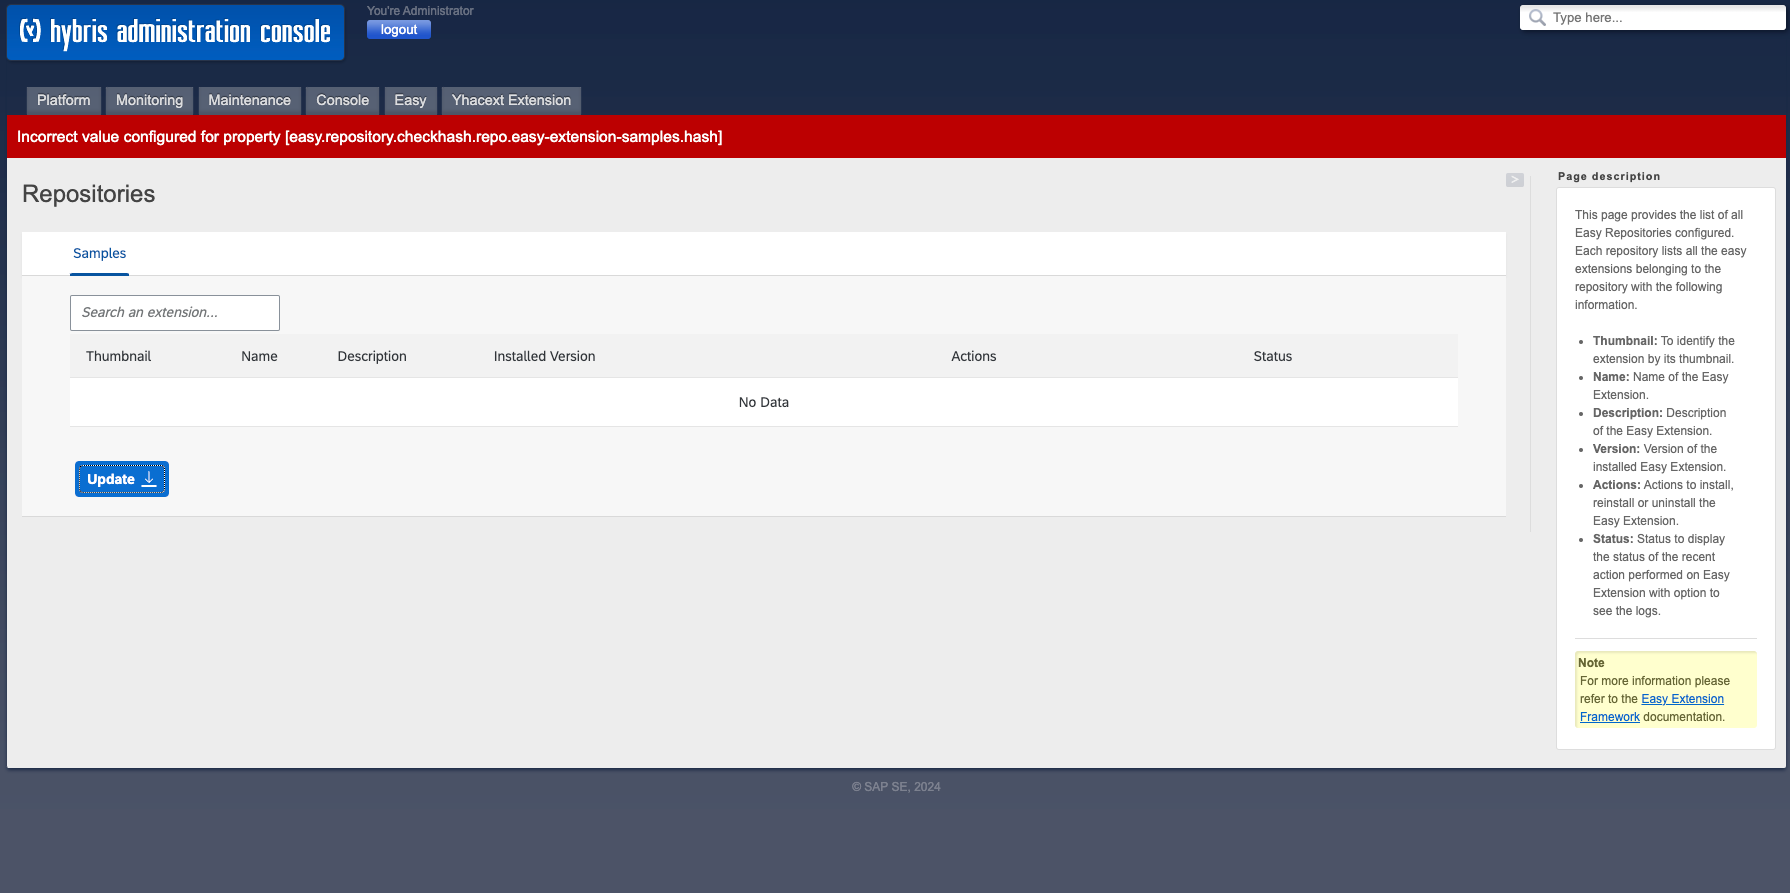Click the search magnifier icon
Image resolution: width=1790 pixels, height=893 pixels.
[1537, 18]
